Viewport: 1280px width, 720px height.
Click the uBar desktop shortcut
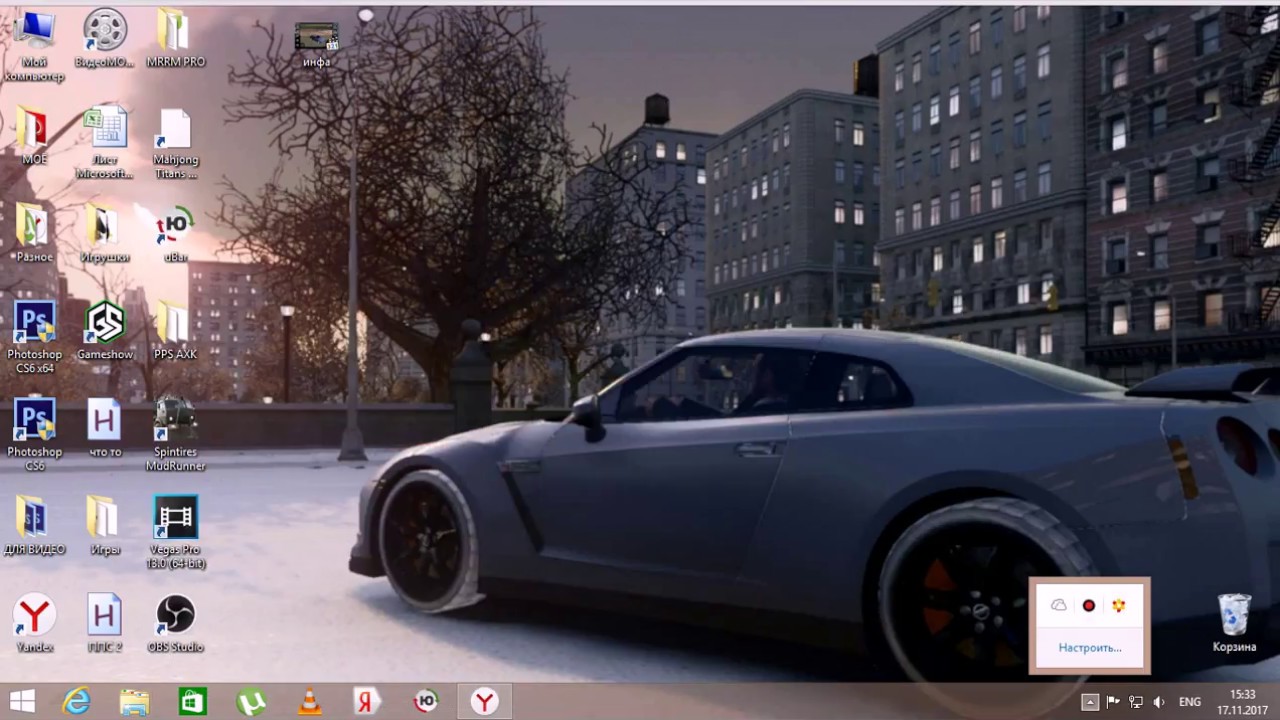click(175, 234)
